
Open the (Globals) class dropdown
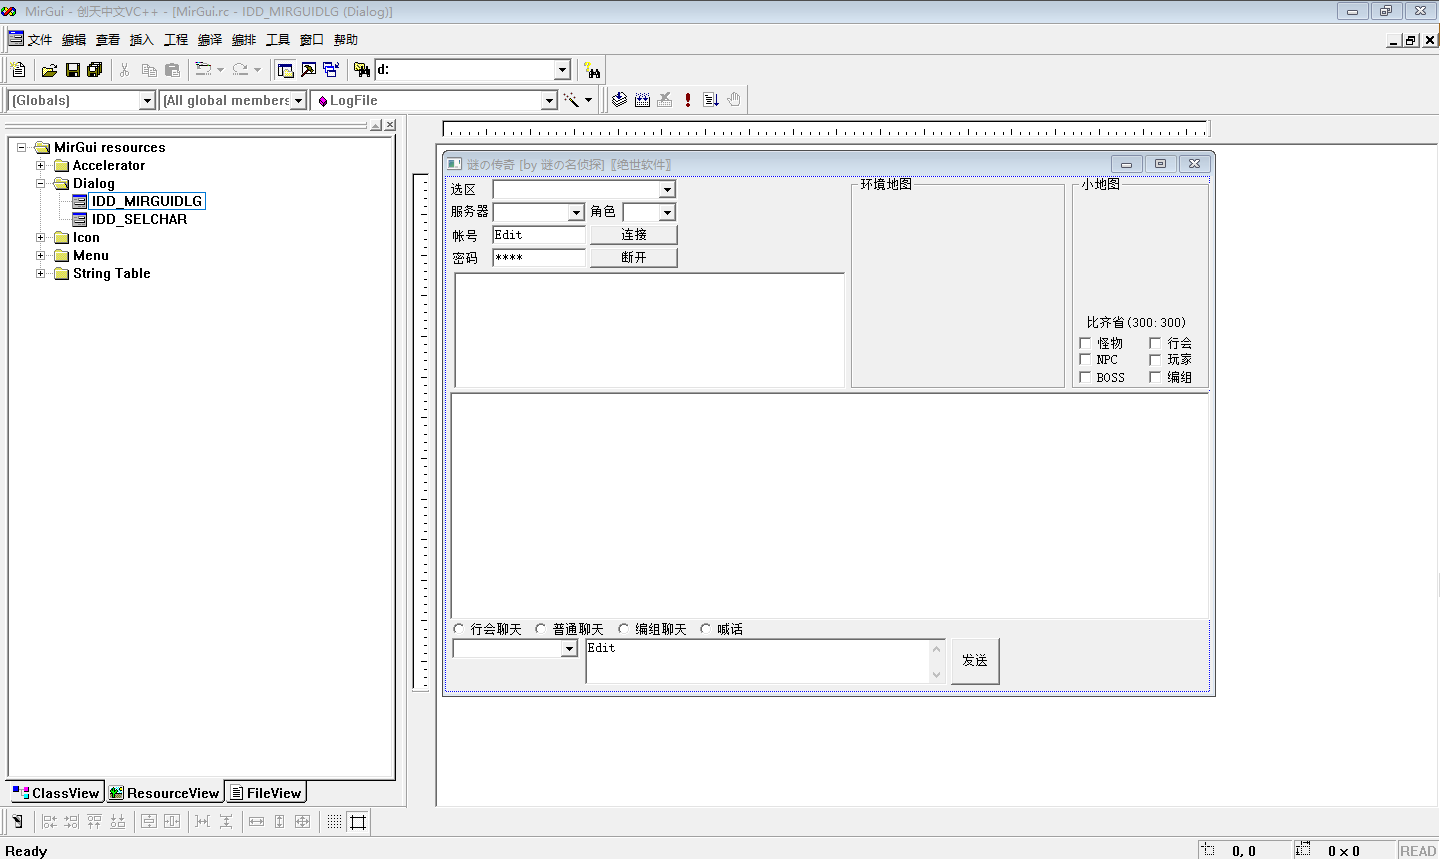(x=147, y=100)
